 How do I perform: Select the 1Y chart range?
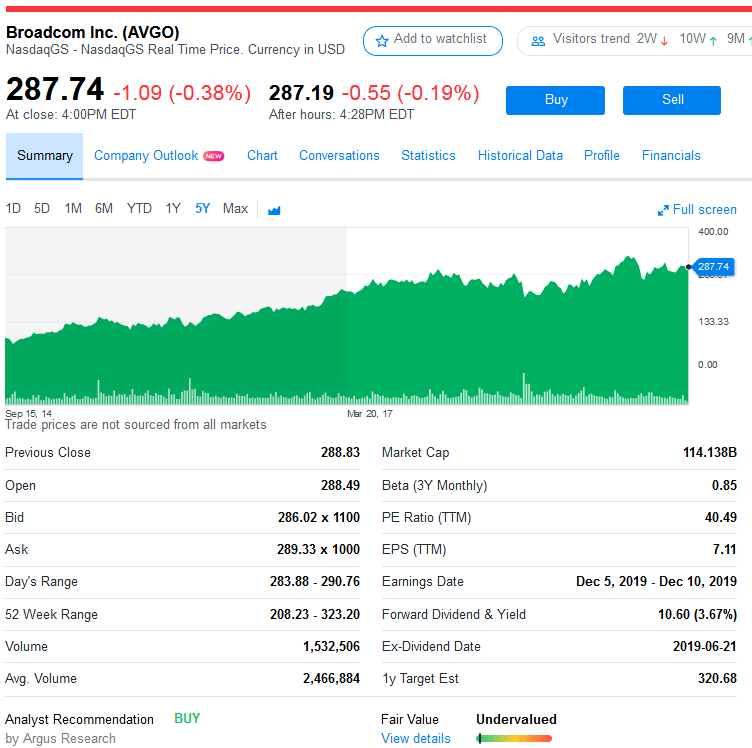pos(173,209)
